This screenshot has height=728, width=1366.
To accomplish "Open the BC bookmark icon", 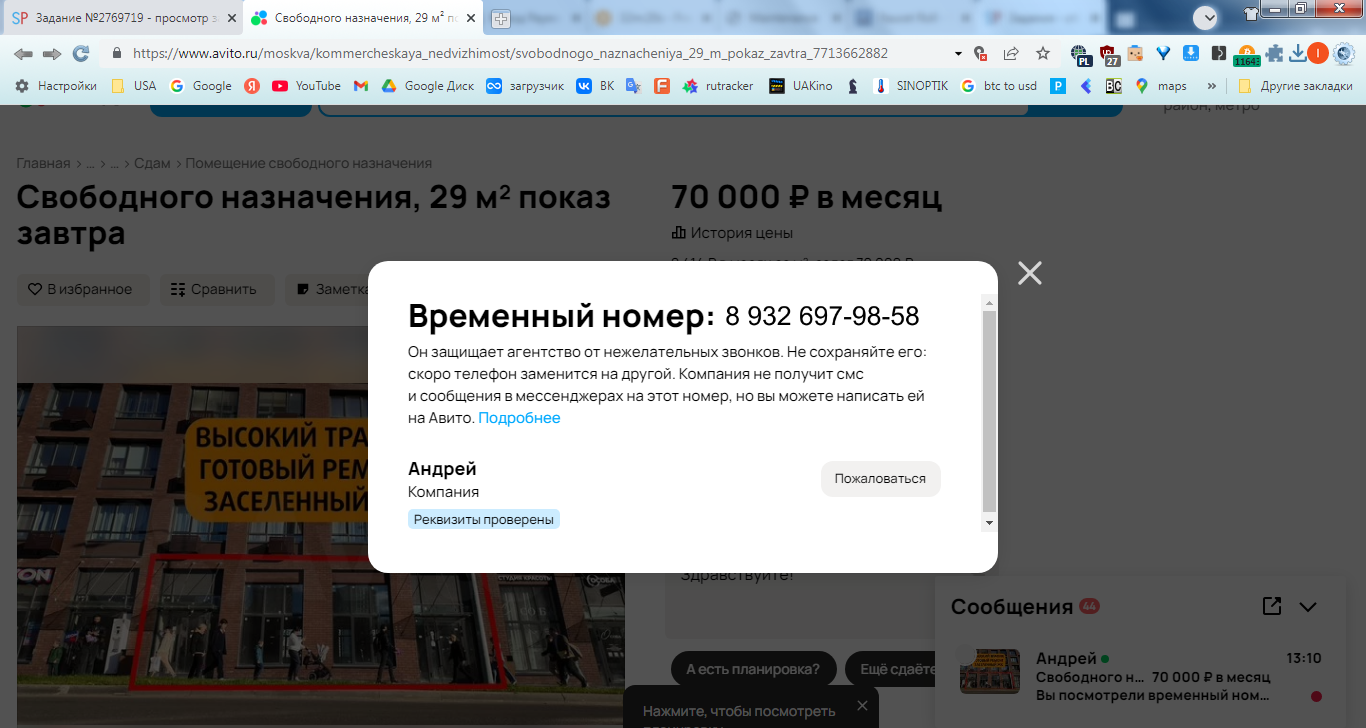I will 1113,86.
